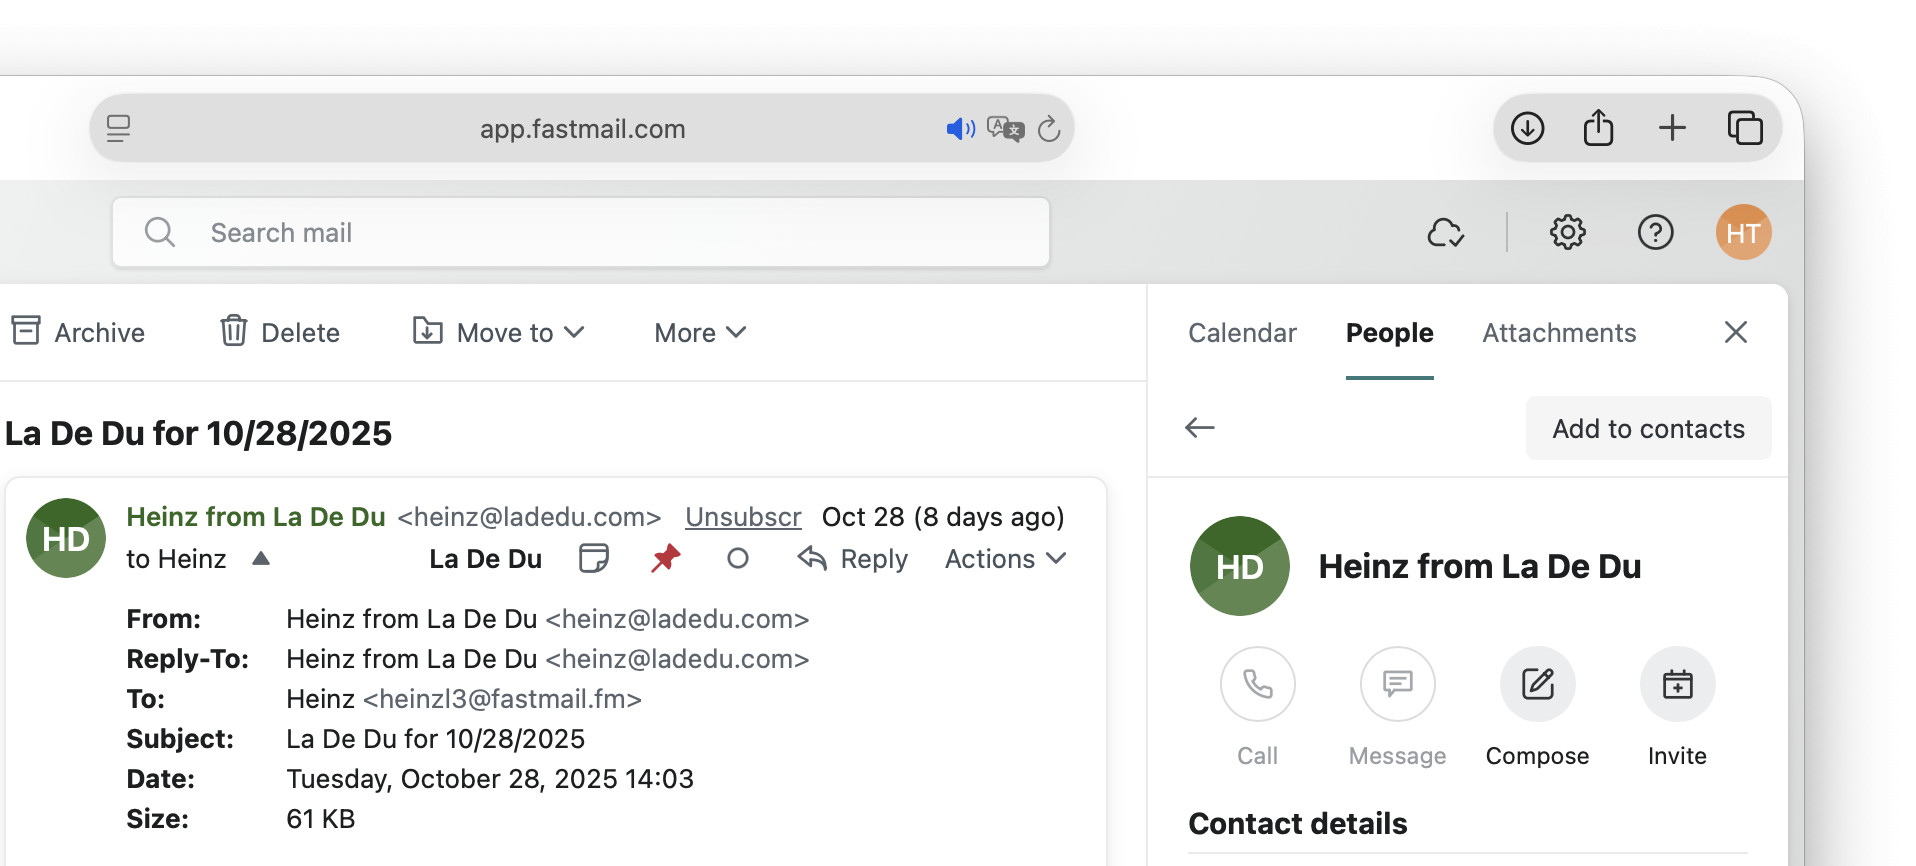The height and width of the screenshot is (866, 1916).
Task: Click the Contact details heading
Action: (x=1297, y=823)
